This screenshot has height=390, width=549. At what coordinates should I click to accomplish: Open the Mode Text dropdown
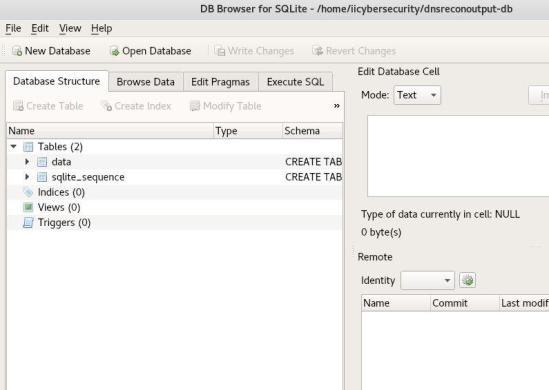tap(417, 95)
